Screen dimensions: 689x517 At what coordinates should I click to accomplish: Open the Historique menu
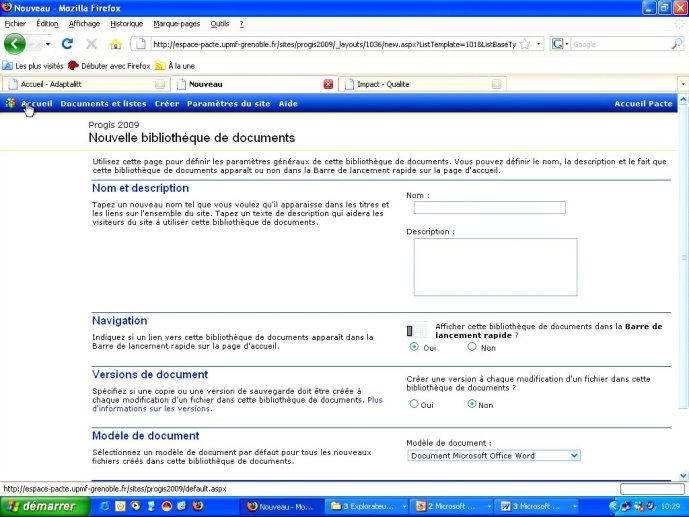[127, 24]
